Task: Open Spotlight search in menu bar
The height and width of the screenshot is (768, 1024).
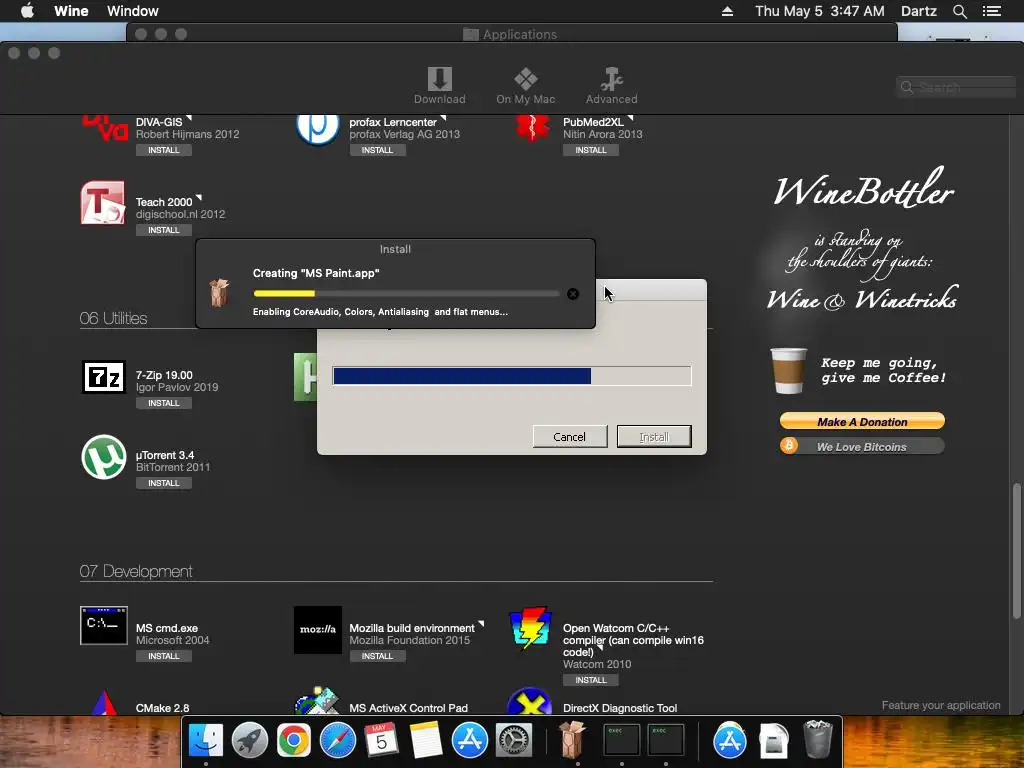Action: 959,11
